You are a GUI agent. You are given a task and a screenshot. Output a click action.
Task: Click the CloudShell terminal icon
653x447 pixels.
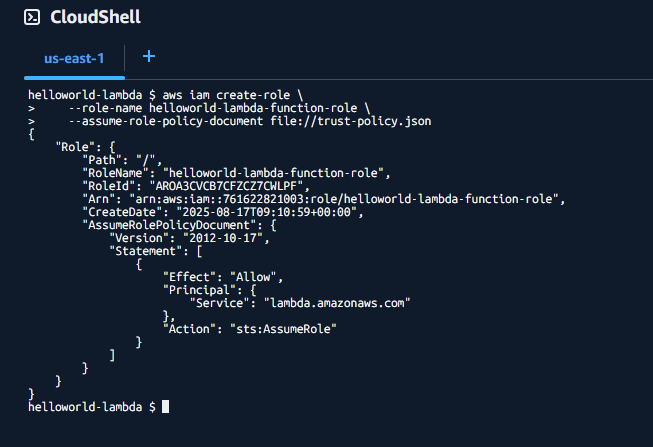pyautogui.click(x=32, y=17)
